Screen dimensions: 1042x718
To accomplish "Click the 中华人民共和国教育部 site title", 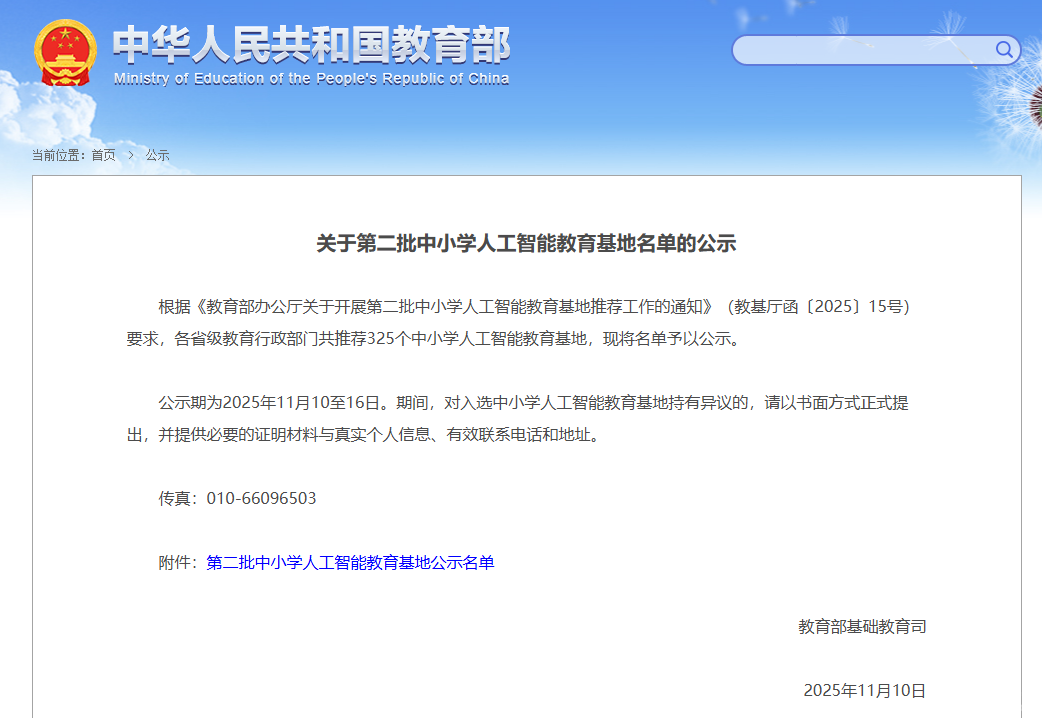I will click(x=311, y=44).
